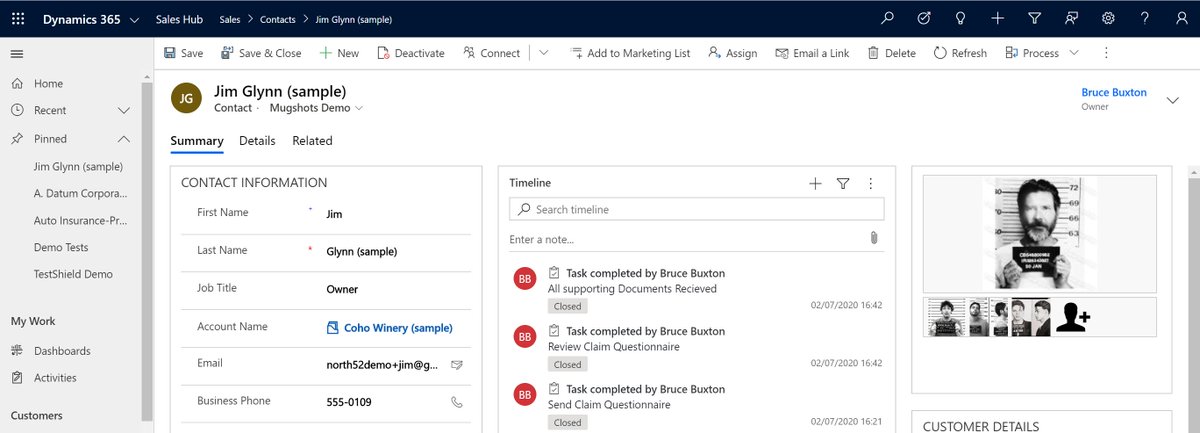
Task: Open advanced find funnel icon in top bar
Action: pos(1035,19)
